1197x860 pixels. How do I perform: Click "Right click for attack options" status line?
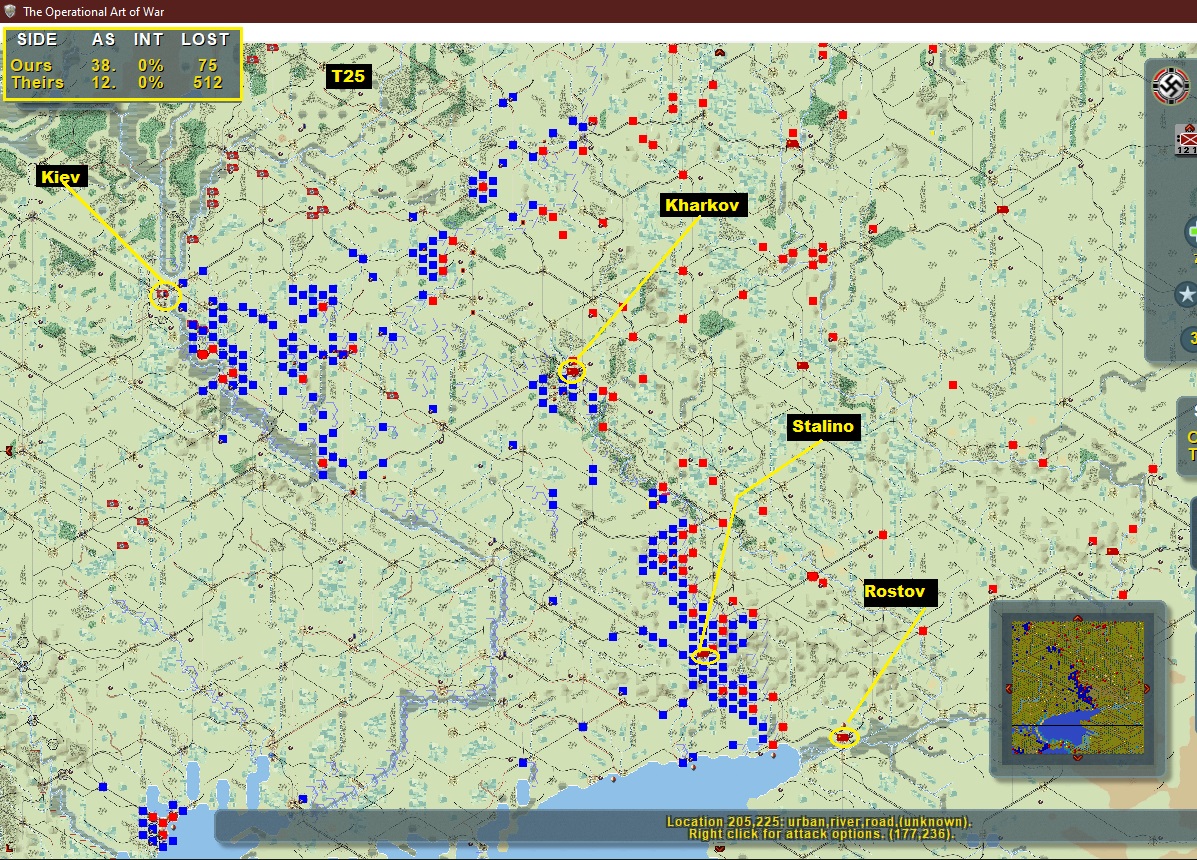(x=821, y=834)
